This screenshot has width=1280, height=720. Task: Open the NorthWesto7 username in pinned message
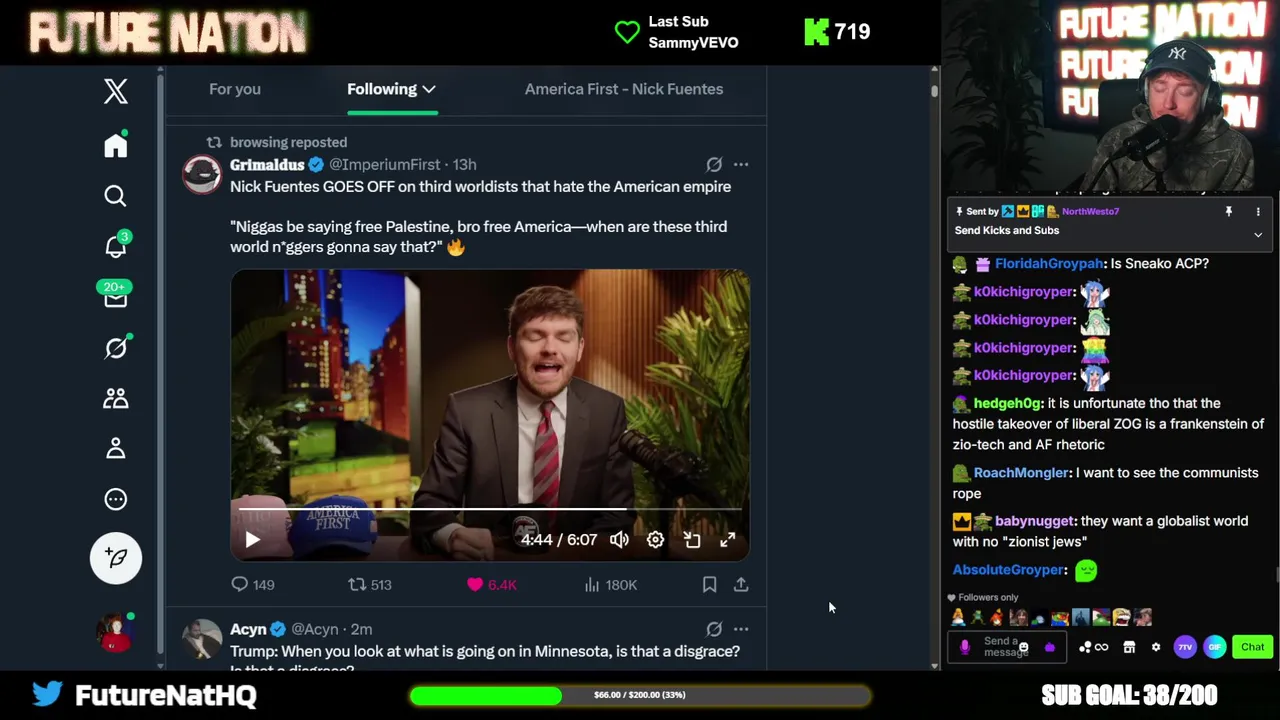[1090, 211]
